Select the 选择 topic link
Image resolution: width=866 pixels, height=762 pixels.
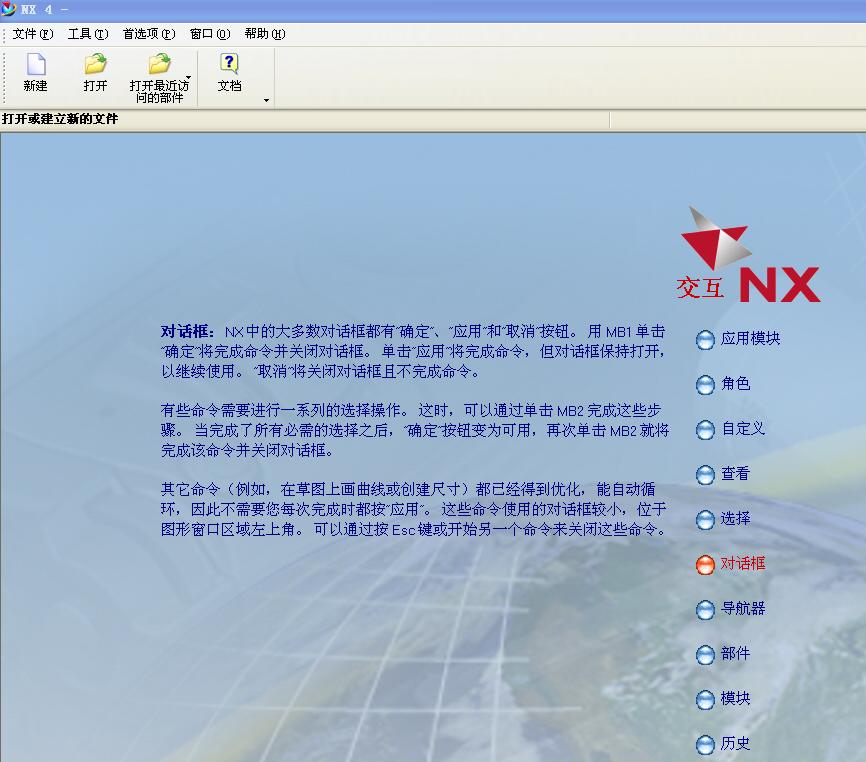tap(736, 518)
